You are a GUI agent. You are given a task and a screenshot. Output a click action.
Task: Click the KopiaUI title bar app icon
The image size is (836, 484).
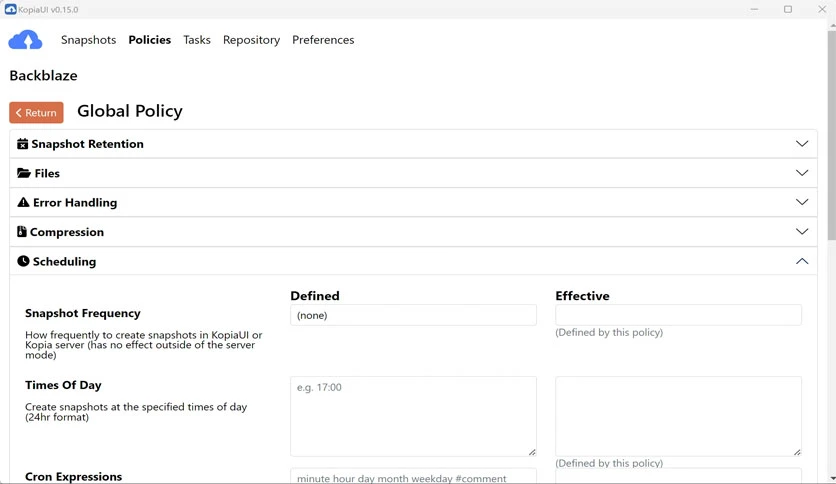10,9
